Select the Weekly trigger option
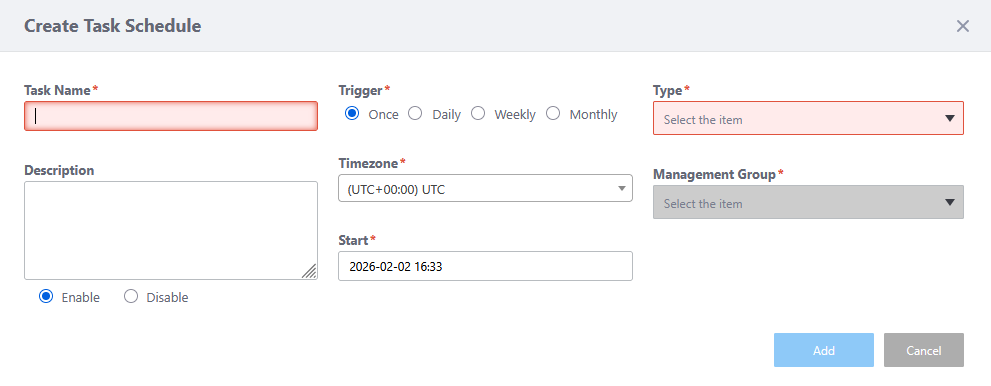Screen dimensions: 991x386 pos(478,114)
